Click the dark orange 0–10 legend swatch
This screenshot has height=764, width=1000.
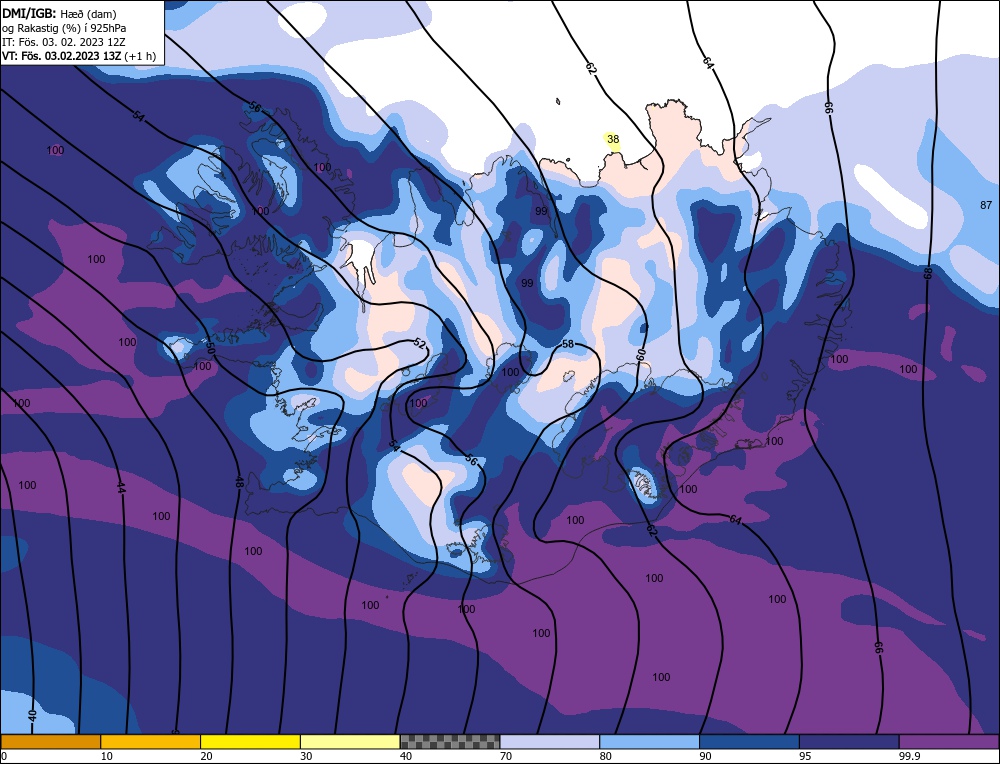[50, 742]
